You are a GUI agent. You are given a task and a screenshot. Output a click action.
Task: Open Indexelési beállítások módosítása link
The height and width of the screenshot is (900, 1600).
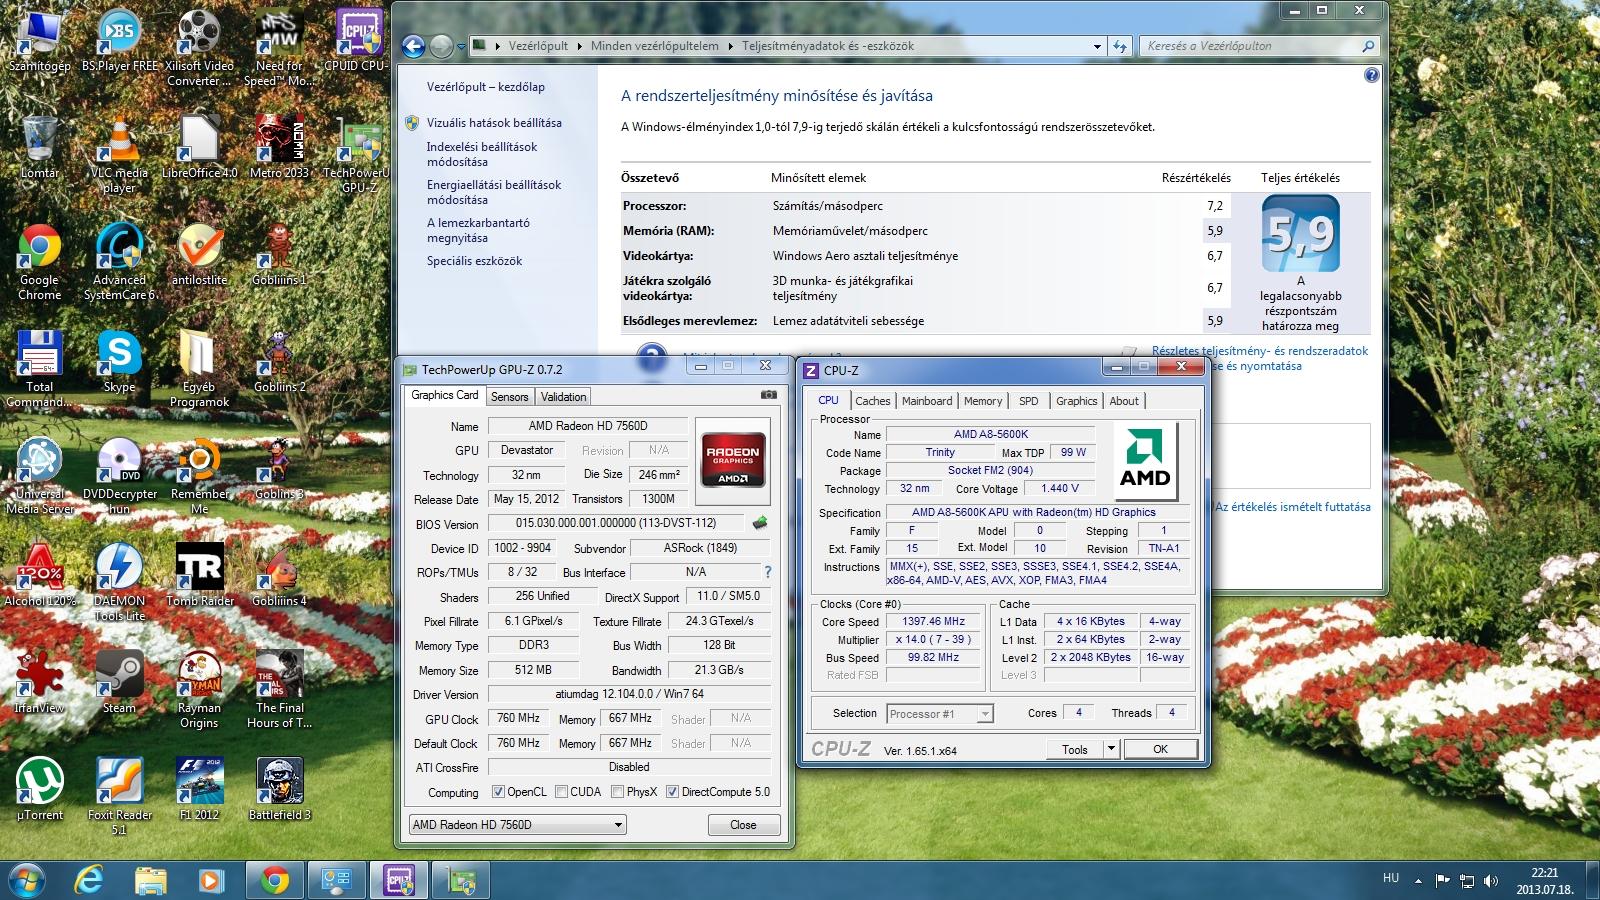[x=482, y=154]
